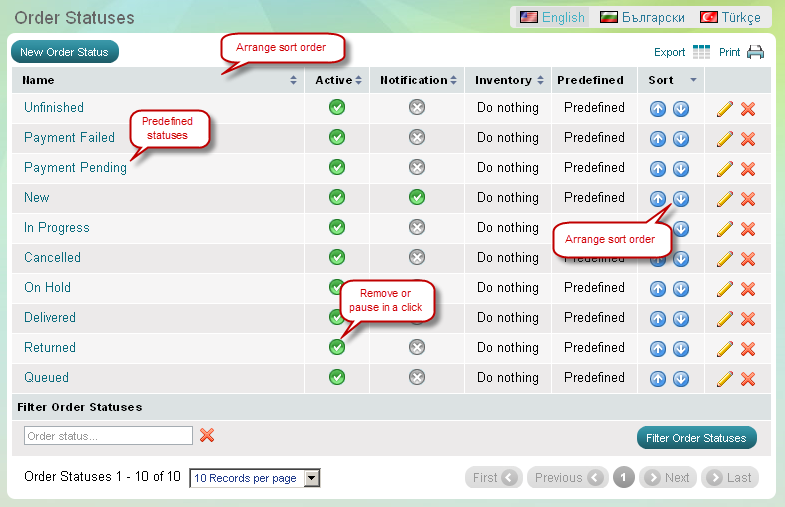Move the Queued status down in sort order
This screenshot has height=507, width=785.
(681, 378)
